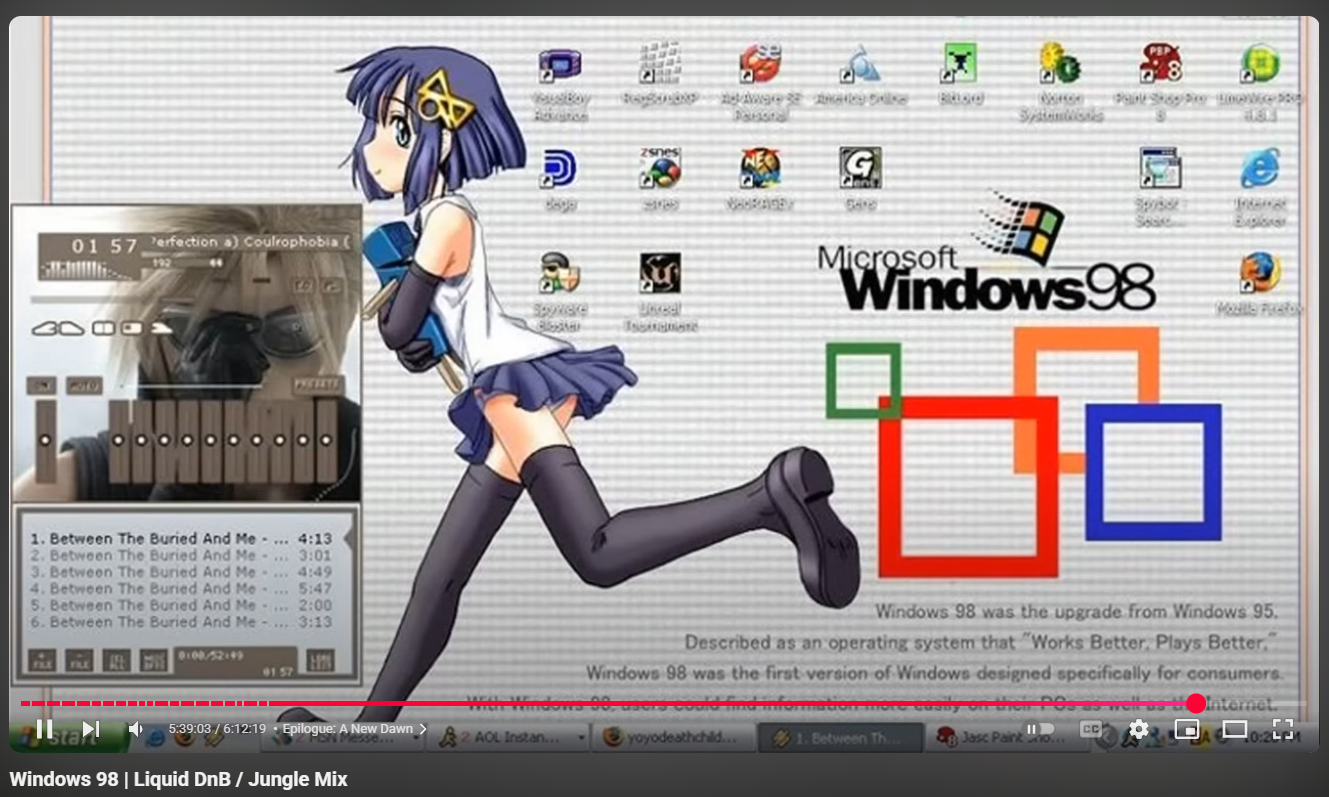Enter fullscreen mode
This screenshot has width=1329, height=797.
(x=1283, y=729)
